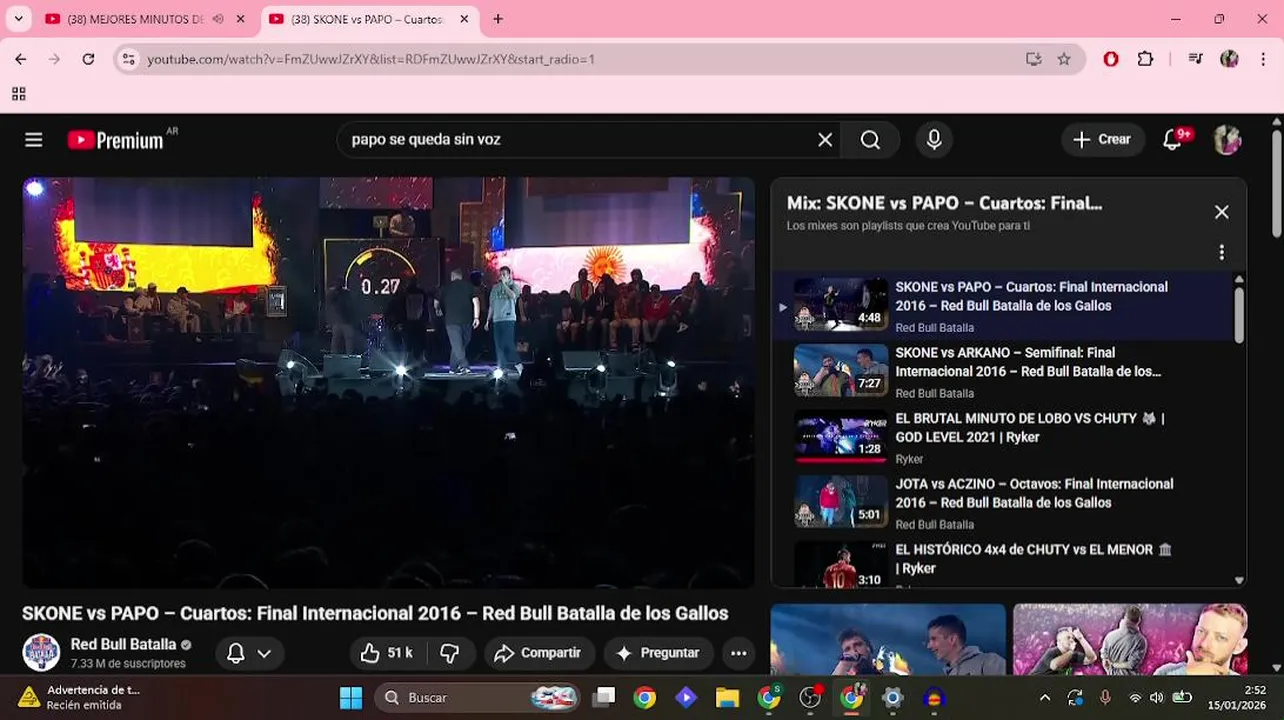Open the Chrome profile avatar

point(1229,59)
